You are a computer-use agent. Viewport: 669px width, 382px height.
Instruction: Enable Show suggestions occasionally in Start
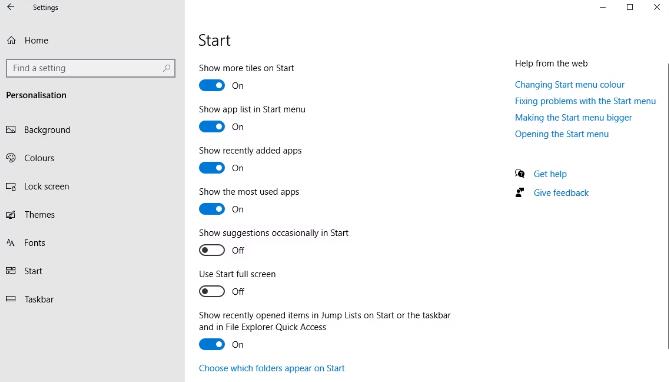212,250
